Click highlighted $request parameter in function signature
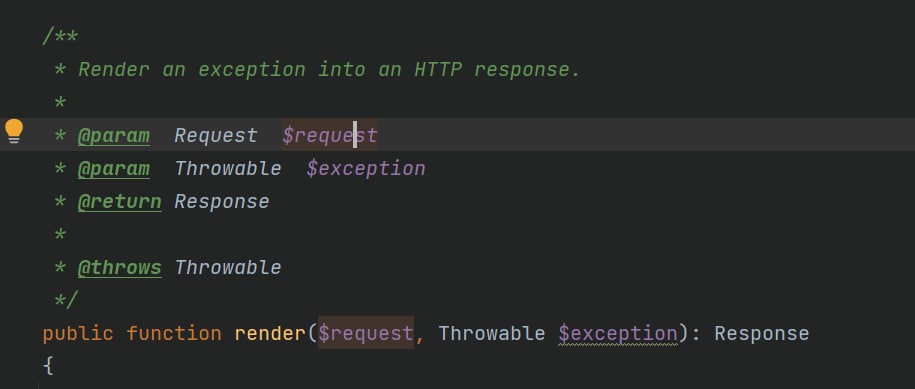 (366, 334)
